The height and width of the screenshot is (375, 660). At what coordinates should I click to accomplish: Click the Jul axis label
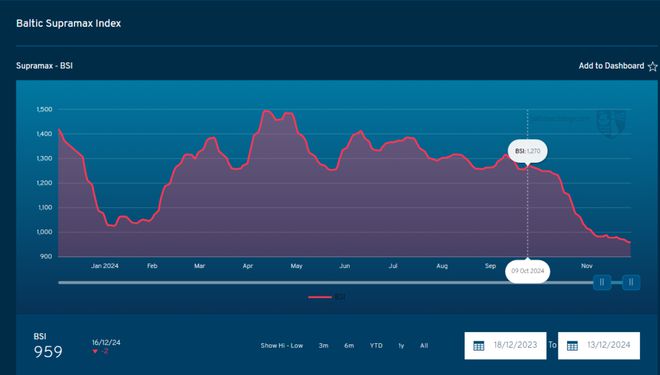pyautogui.click(x=393, y=266)
